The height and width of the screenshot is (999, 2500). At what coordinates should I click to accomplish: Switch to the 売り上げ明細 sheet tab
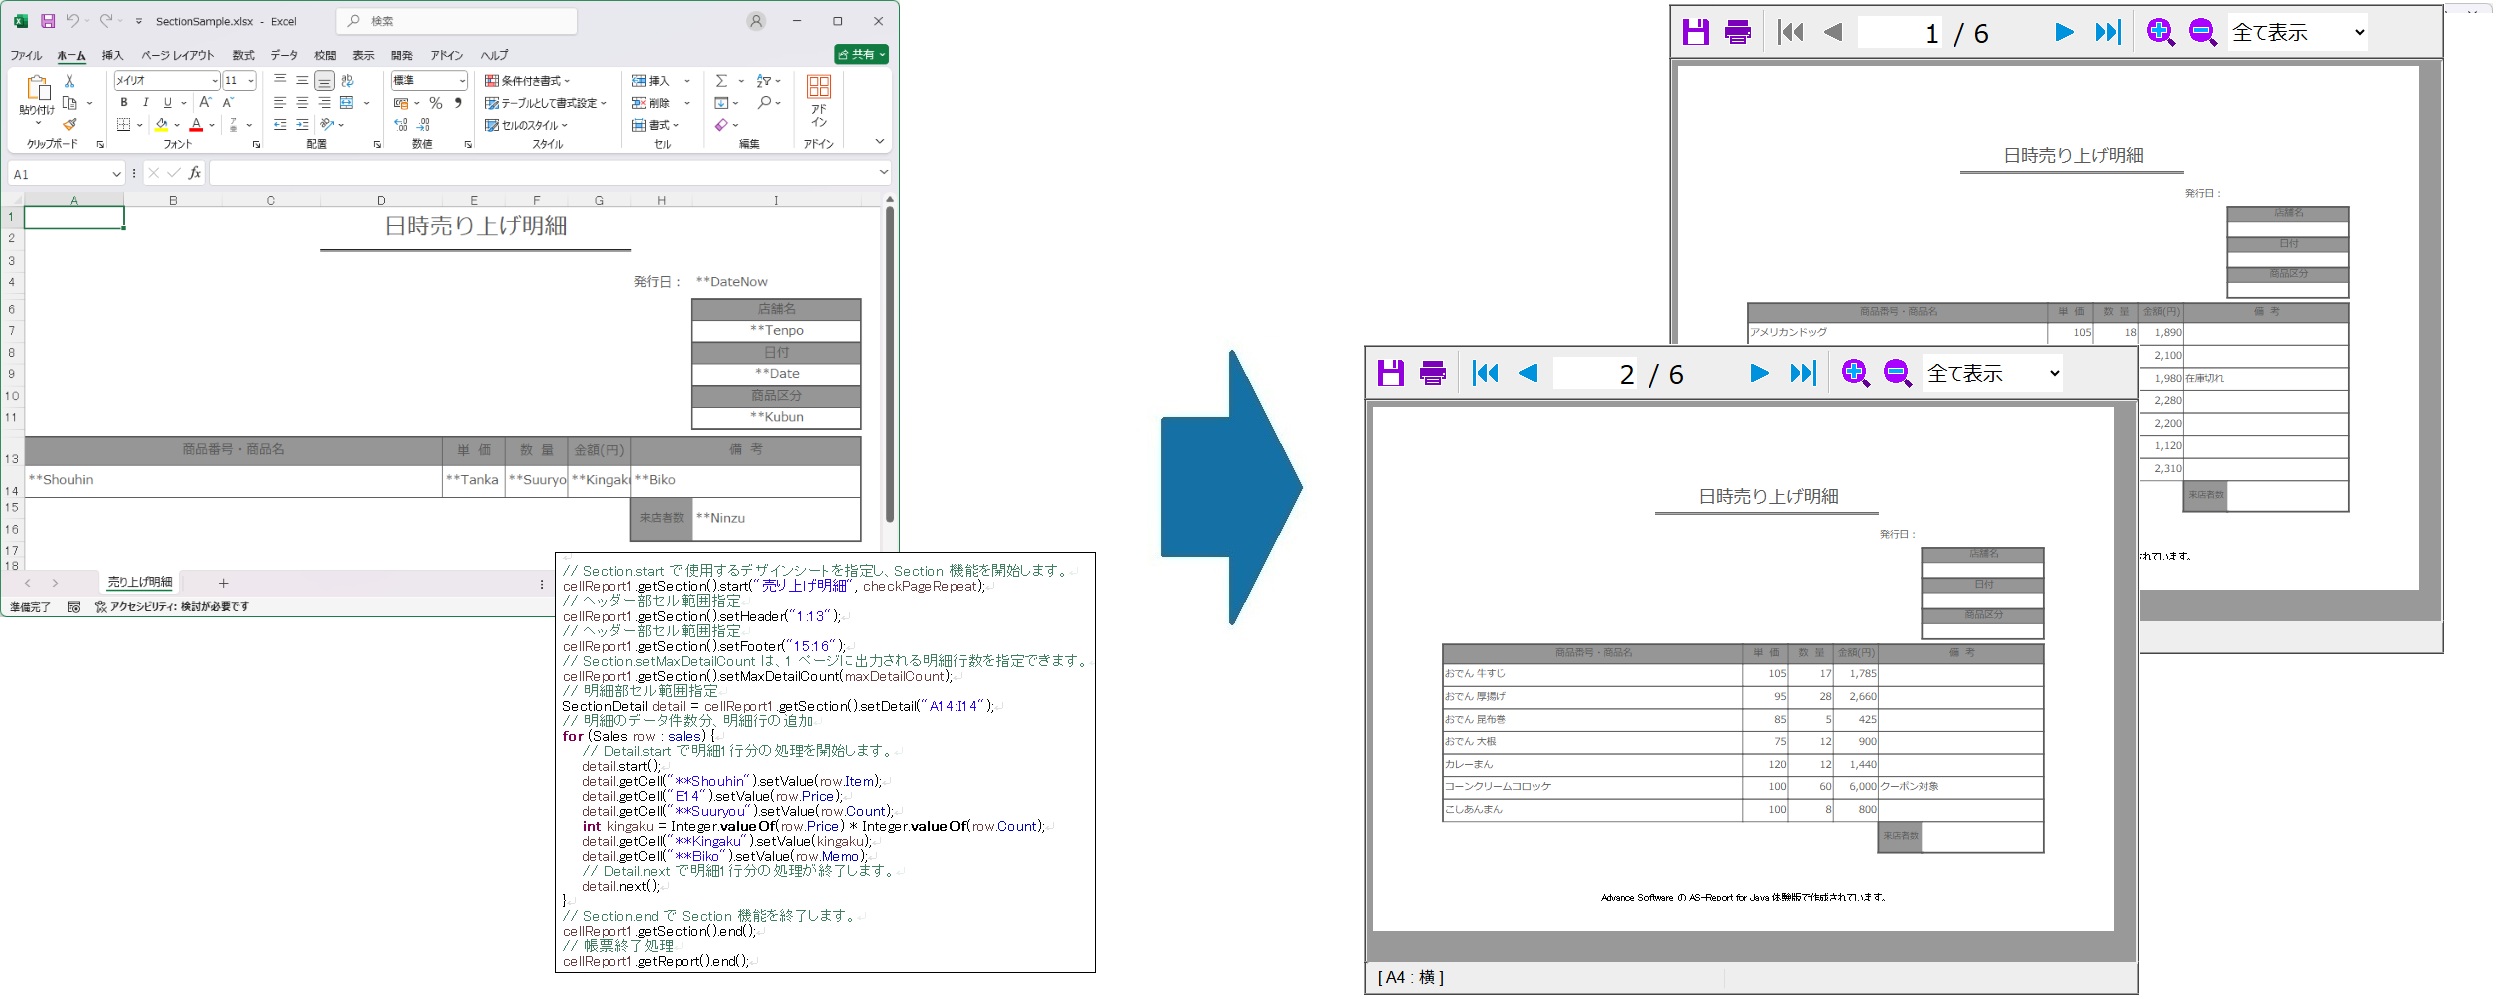[x=140, y=582]
